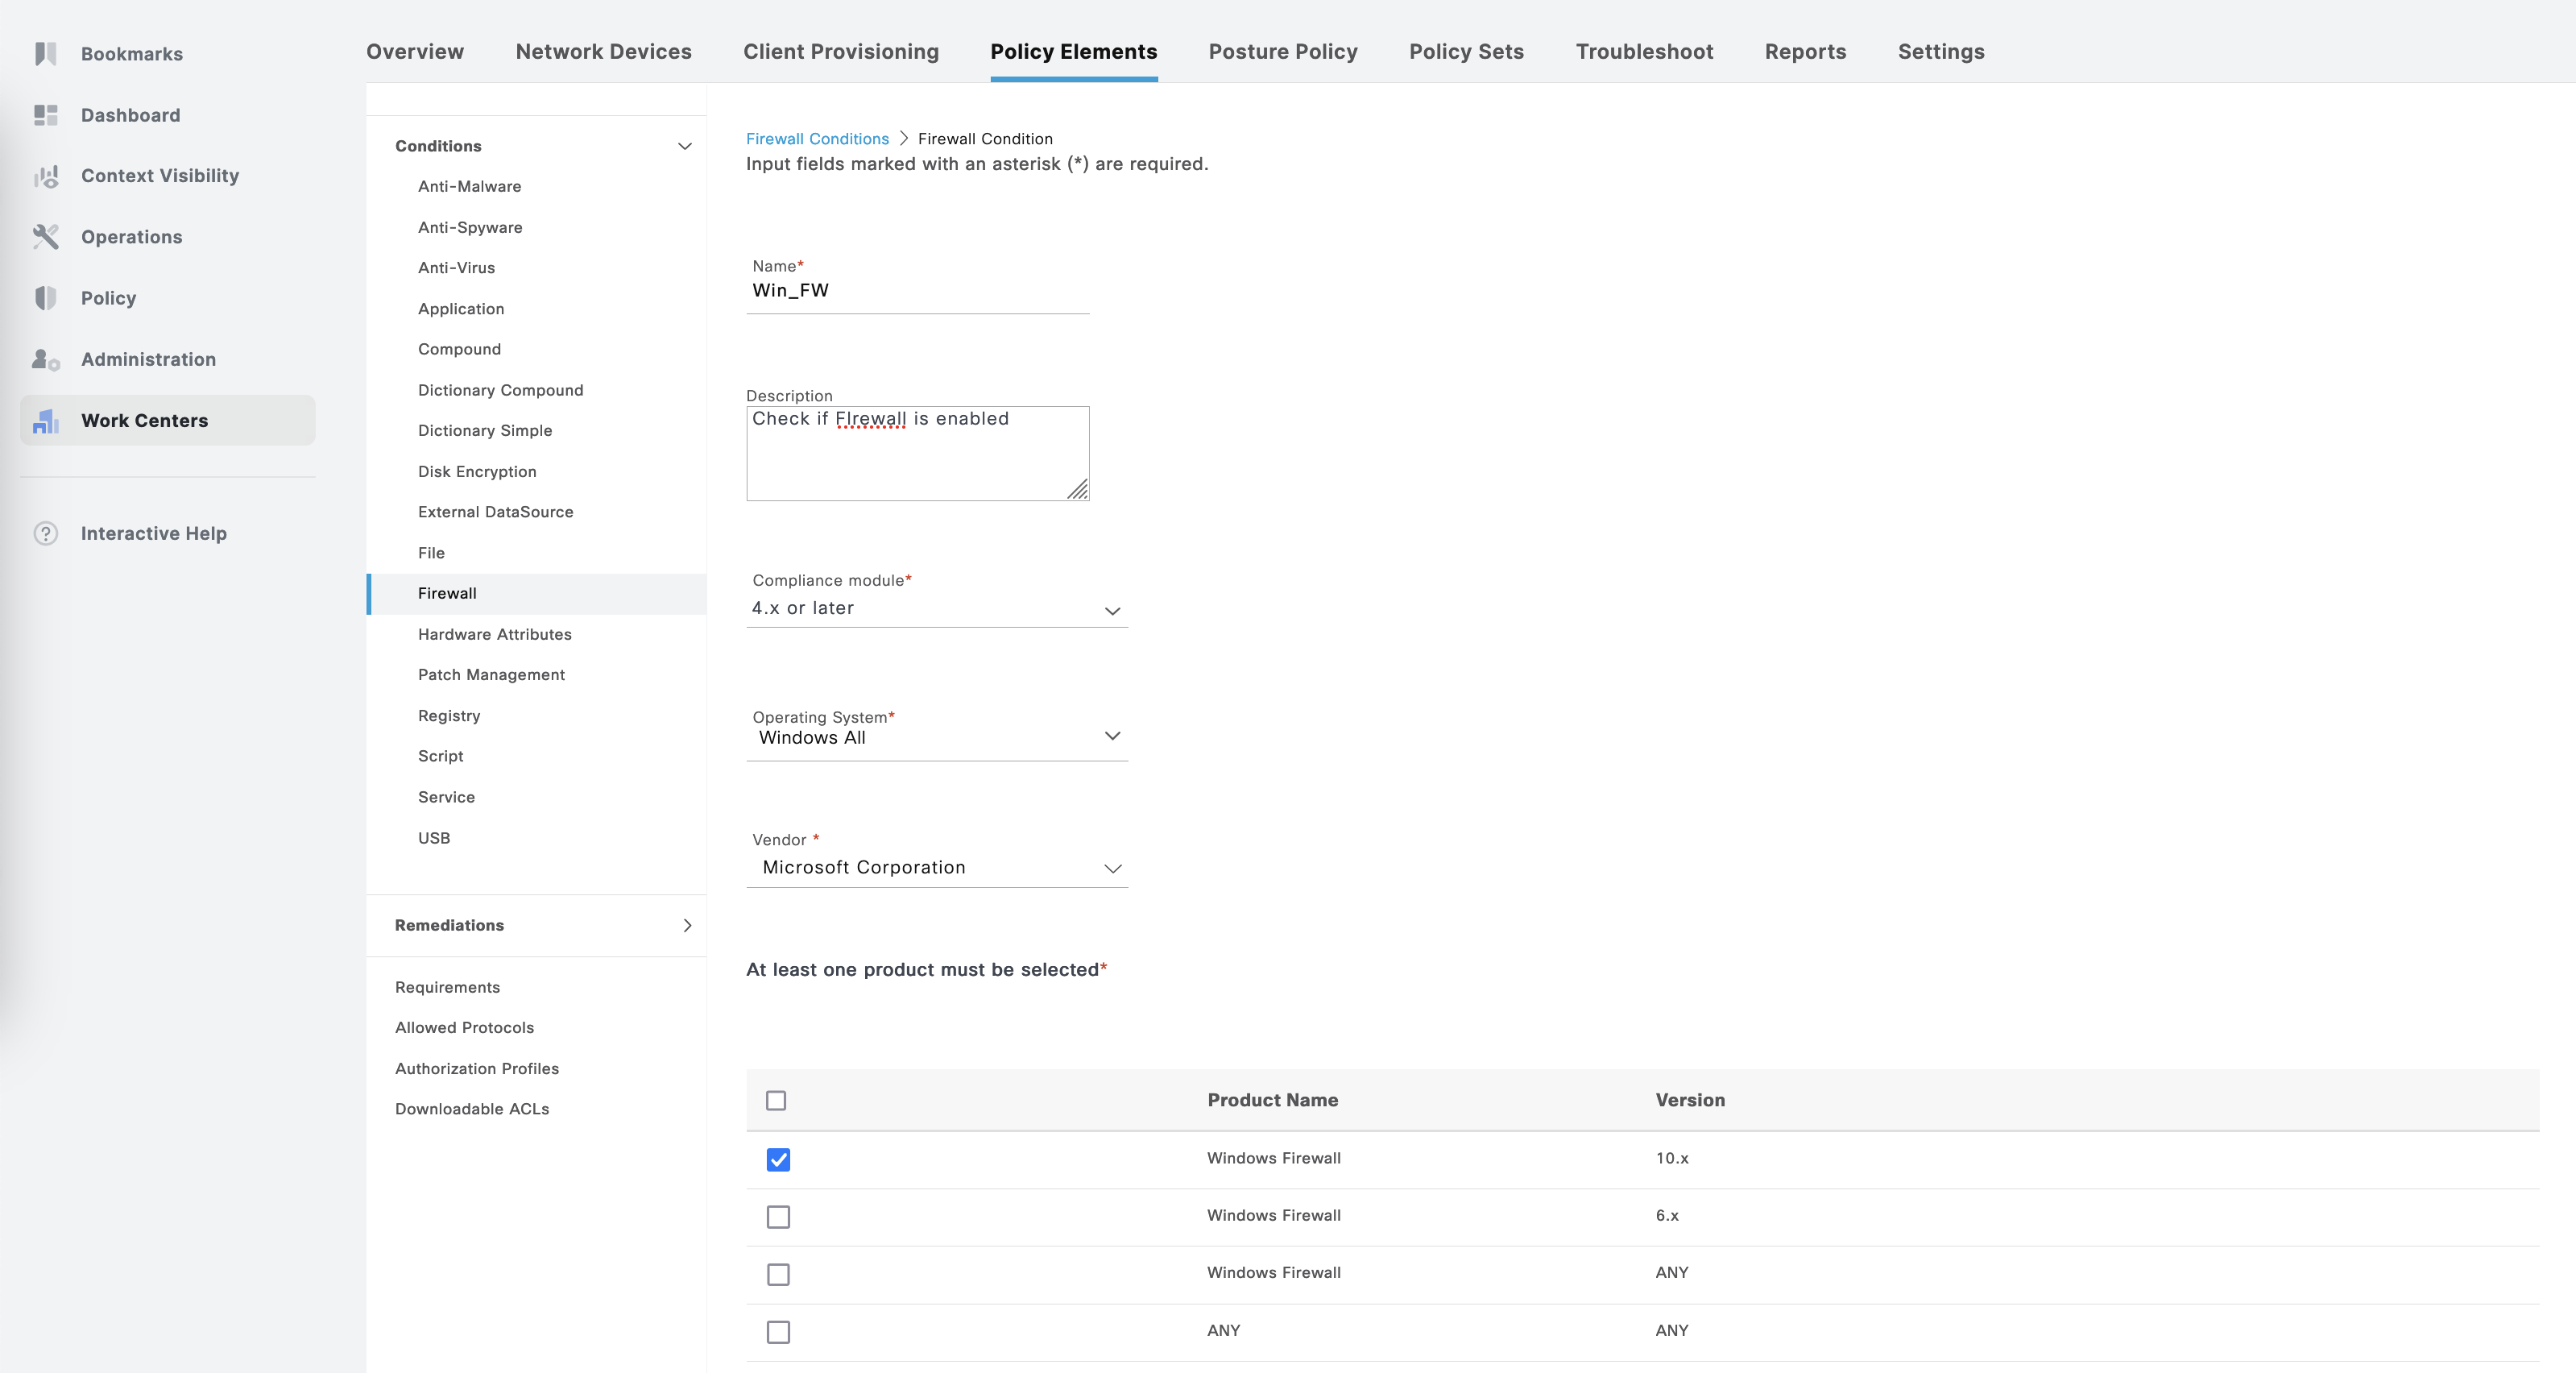The image size is (2576, 1373).
Task: Click the Operations wrench icon
Action: (45, 237)
